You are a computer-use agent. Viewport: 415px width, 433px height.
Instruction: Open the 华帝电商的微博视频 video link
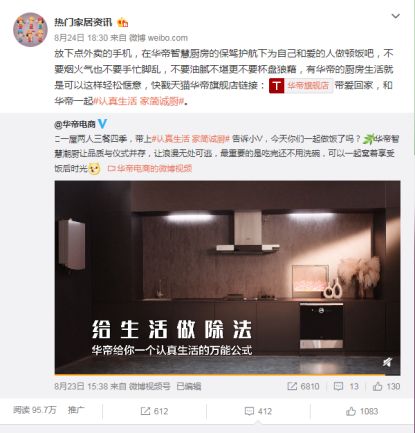(x=150, y=168)
